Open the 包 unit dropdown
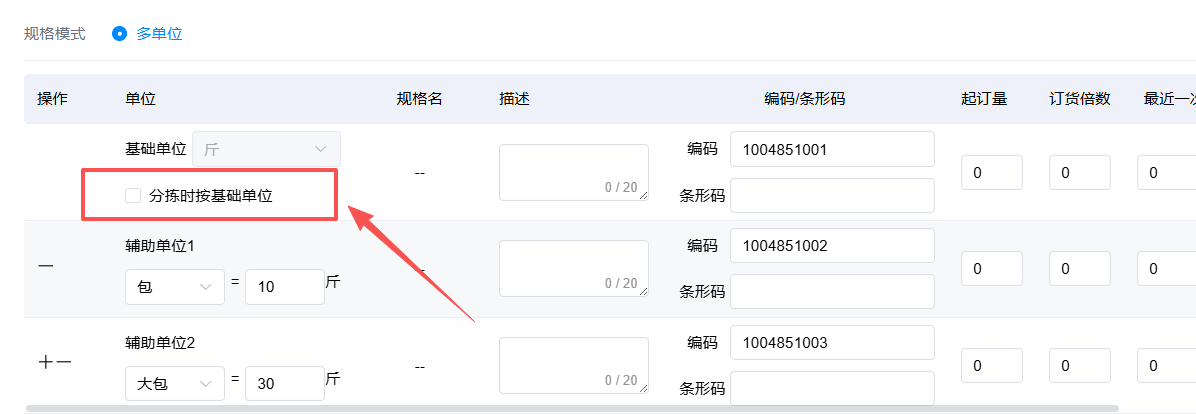Viewport: 1196px width, 414px height. click(x=175, y=287)
